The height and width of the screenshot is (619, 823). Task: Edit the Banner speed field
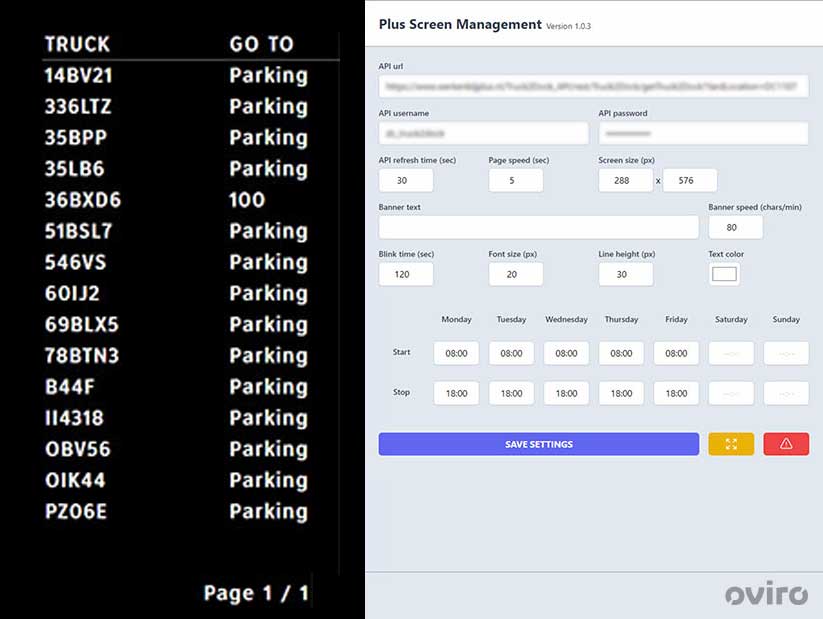tap(736, 227)
